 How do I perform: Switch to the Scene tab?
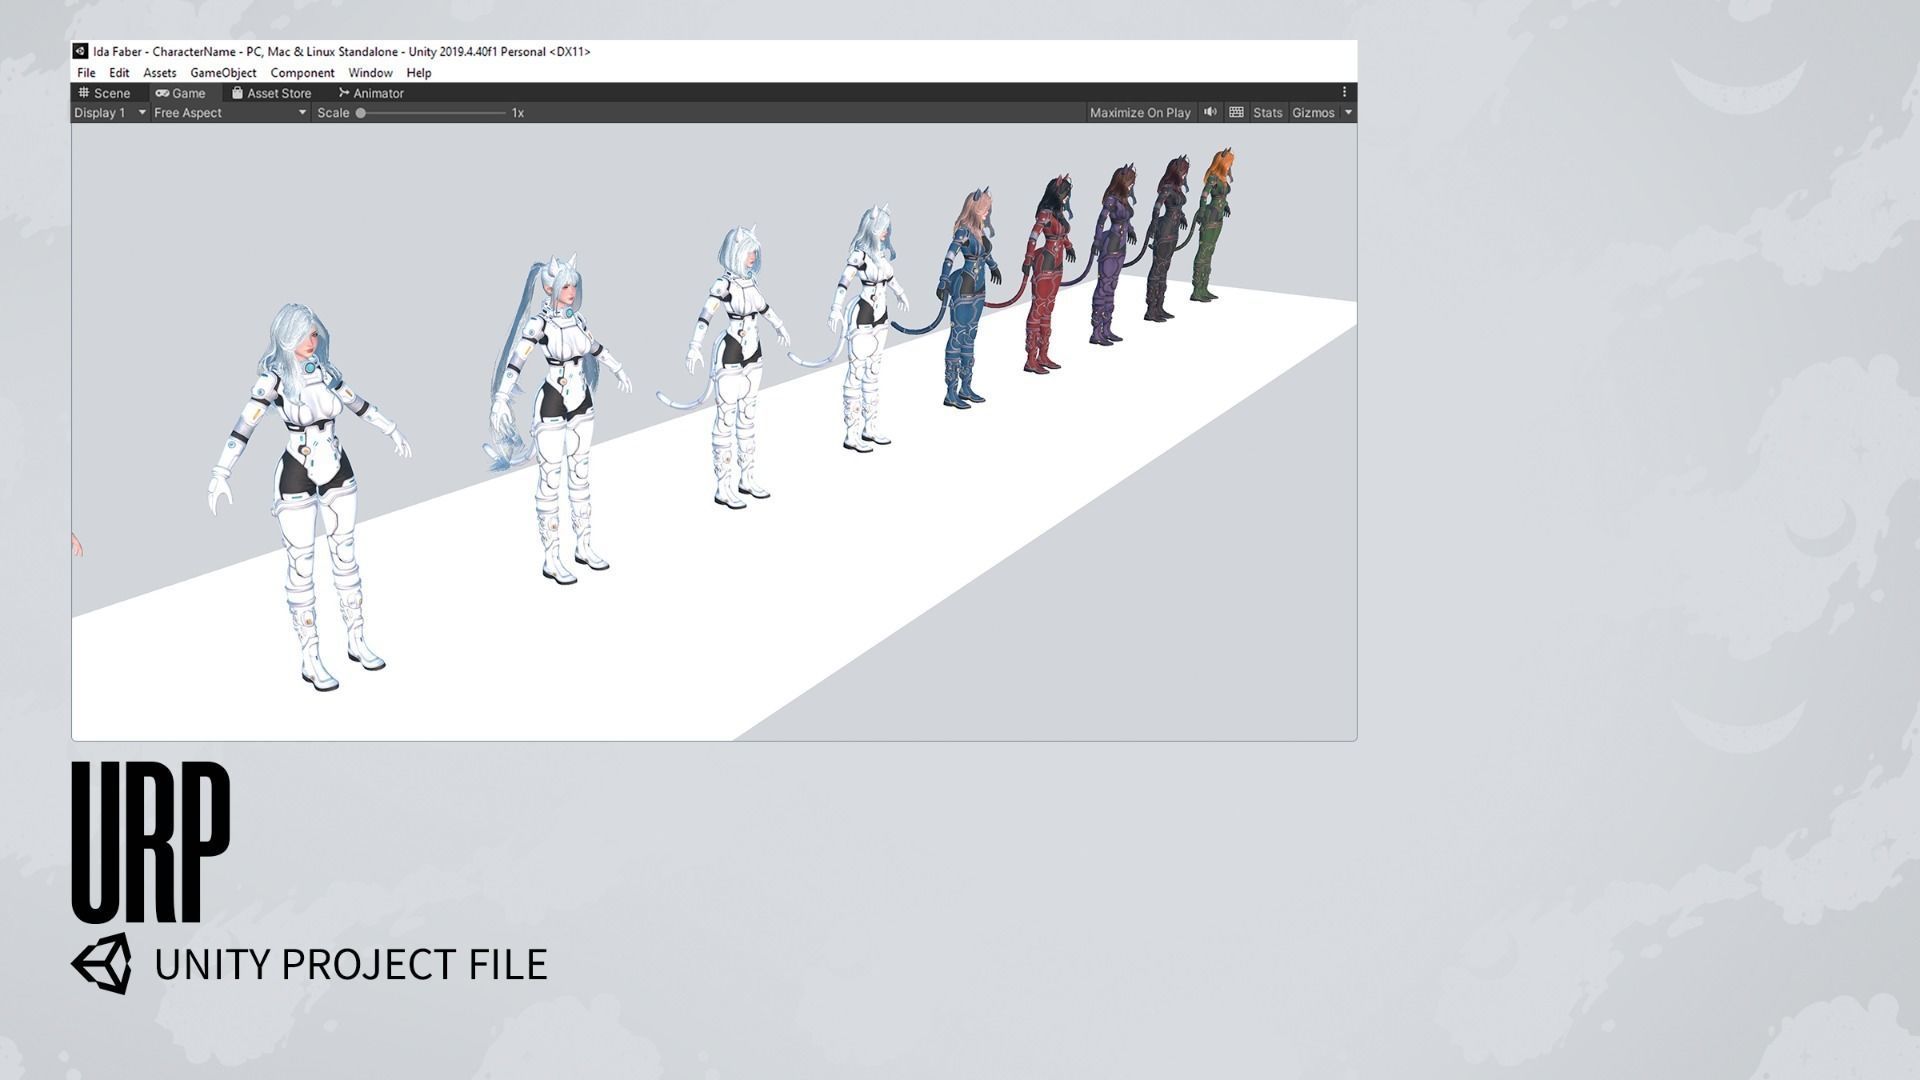(x=104, y=93)
